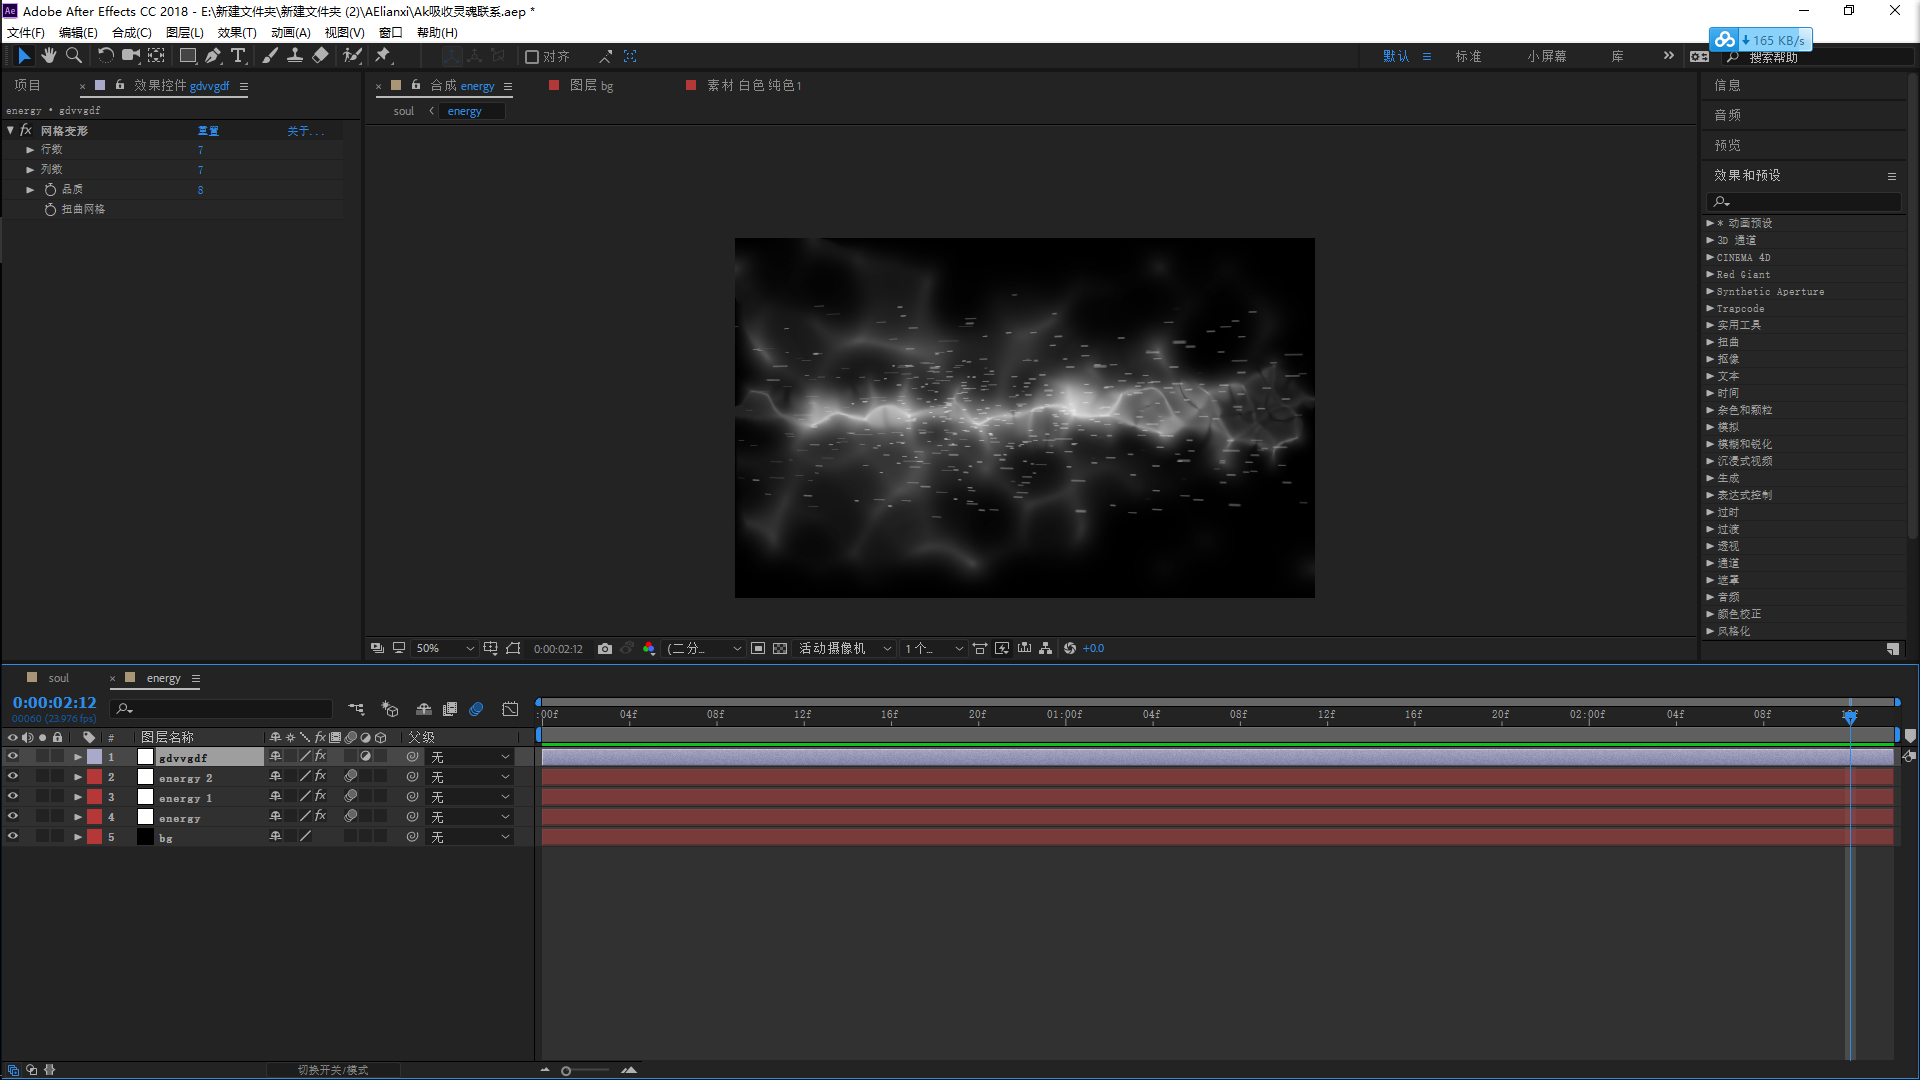The width and height of the screenshot is (1920, 1080).
Task: Click the label color swatch of layer gdvvgdf
Action: tap(94, 757)
